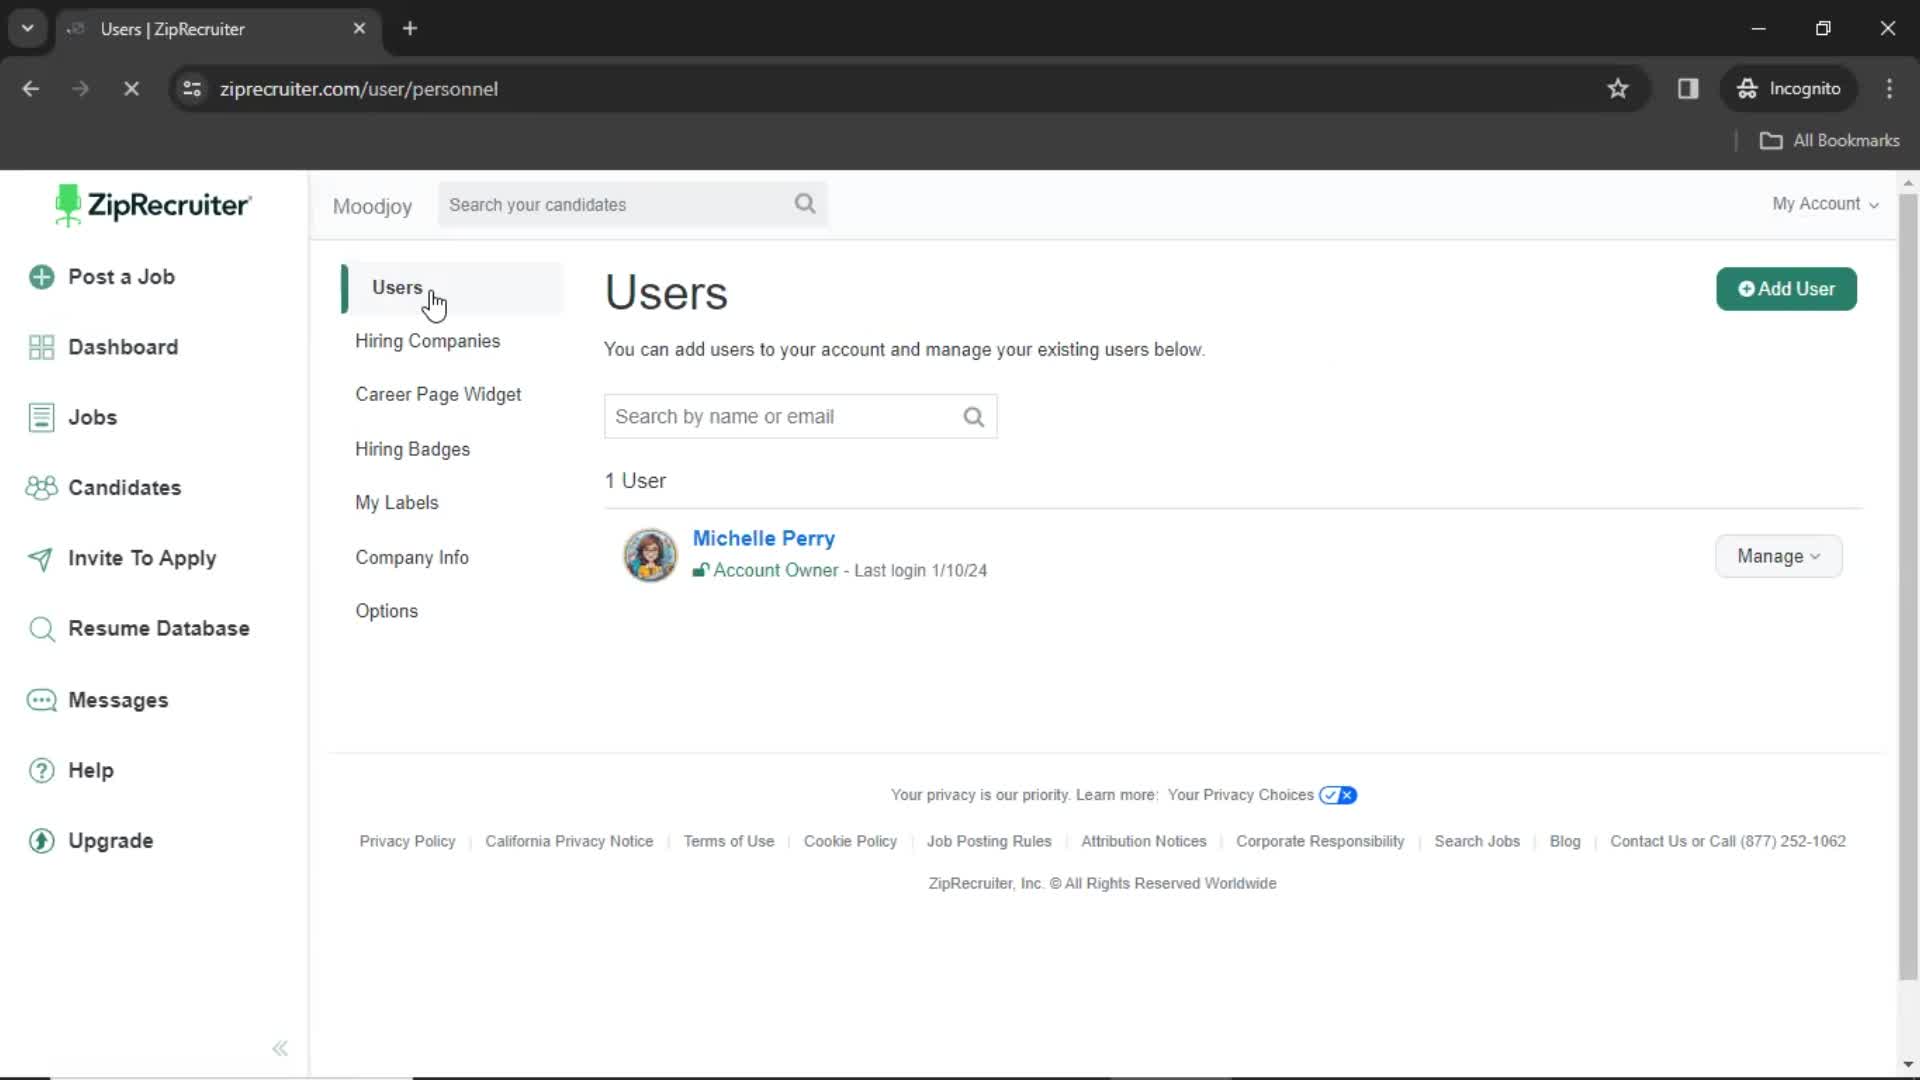Screen dimensions: 1920x1080
Task: Go back to the previous page
Action: click(x=31, y=89)
